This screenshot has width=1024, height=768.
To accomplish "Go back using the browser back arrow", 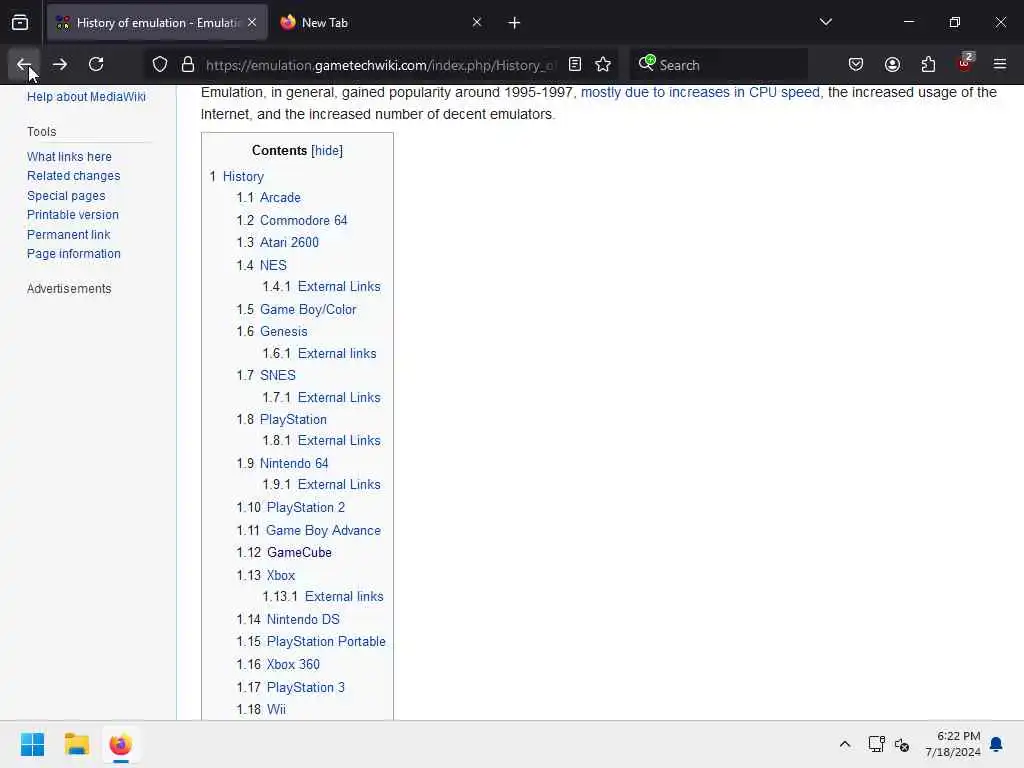I will (24, 64).
